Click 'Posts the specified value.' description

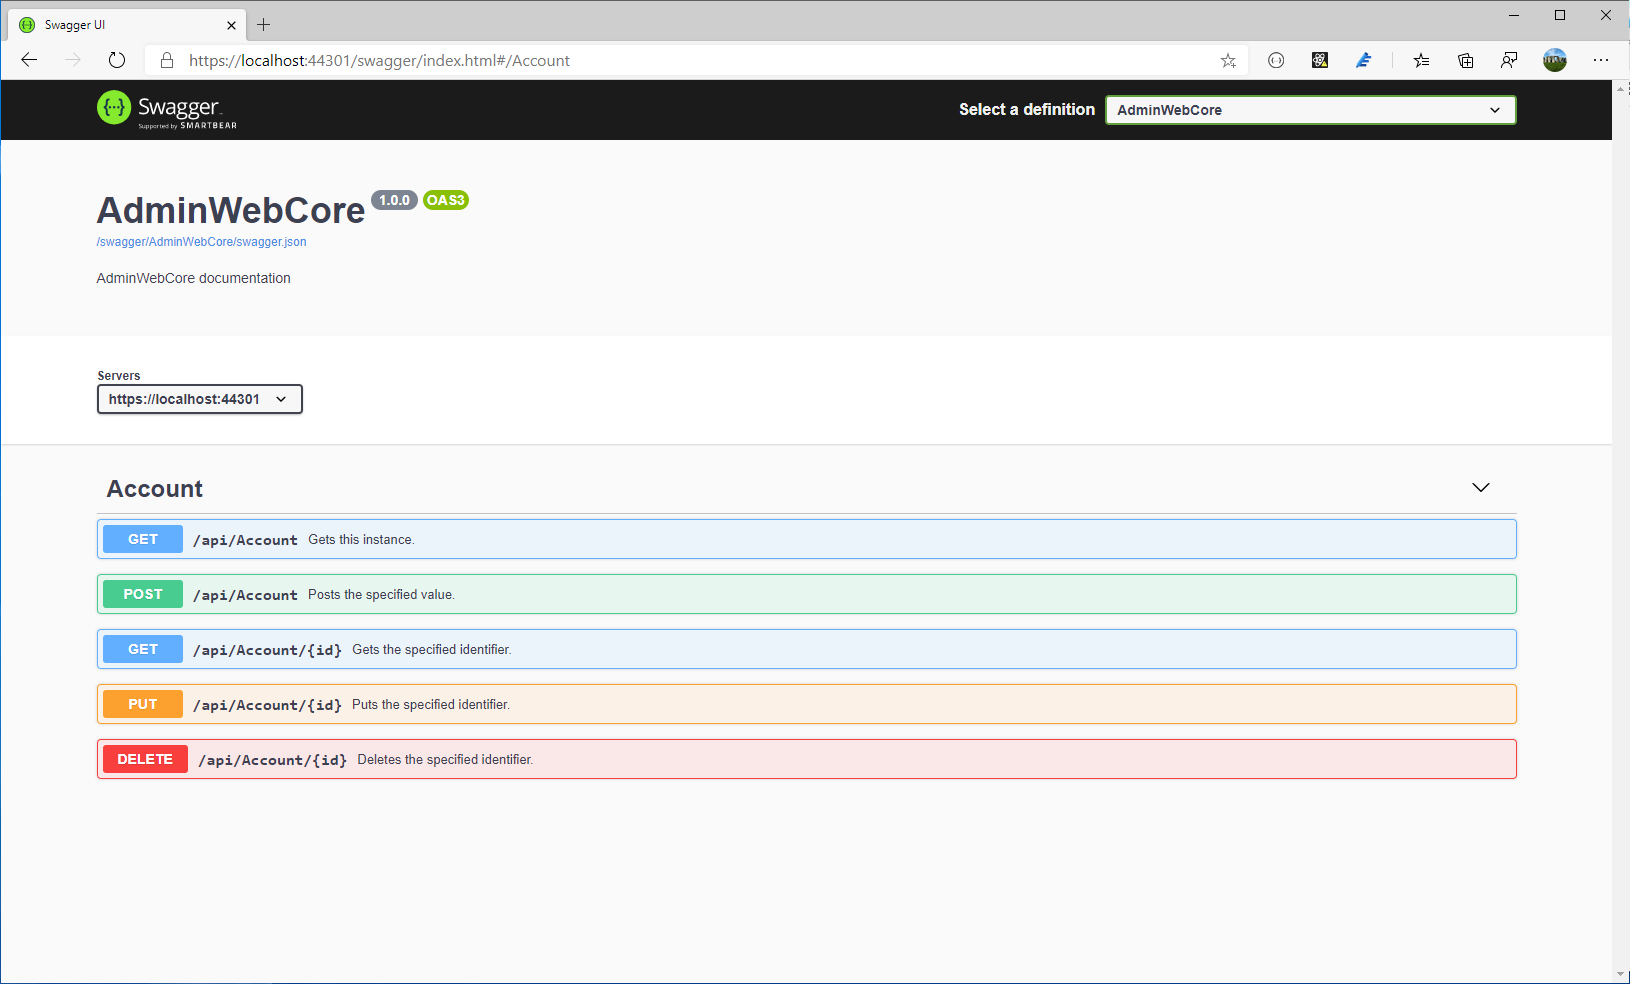(x=382, y=595)
